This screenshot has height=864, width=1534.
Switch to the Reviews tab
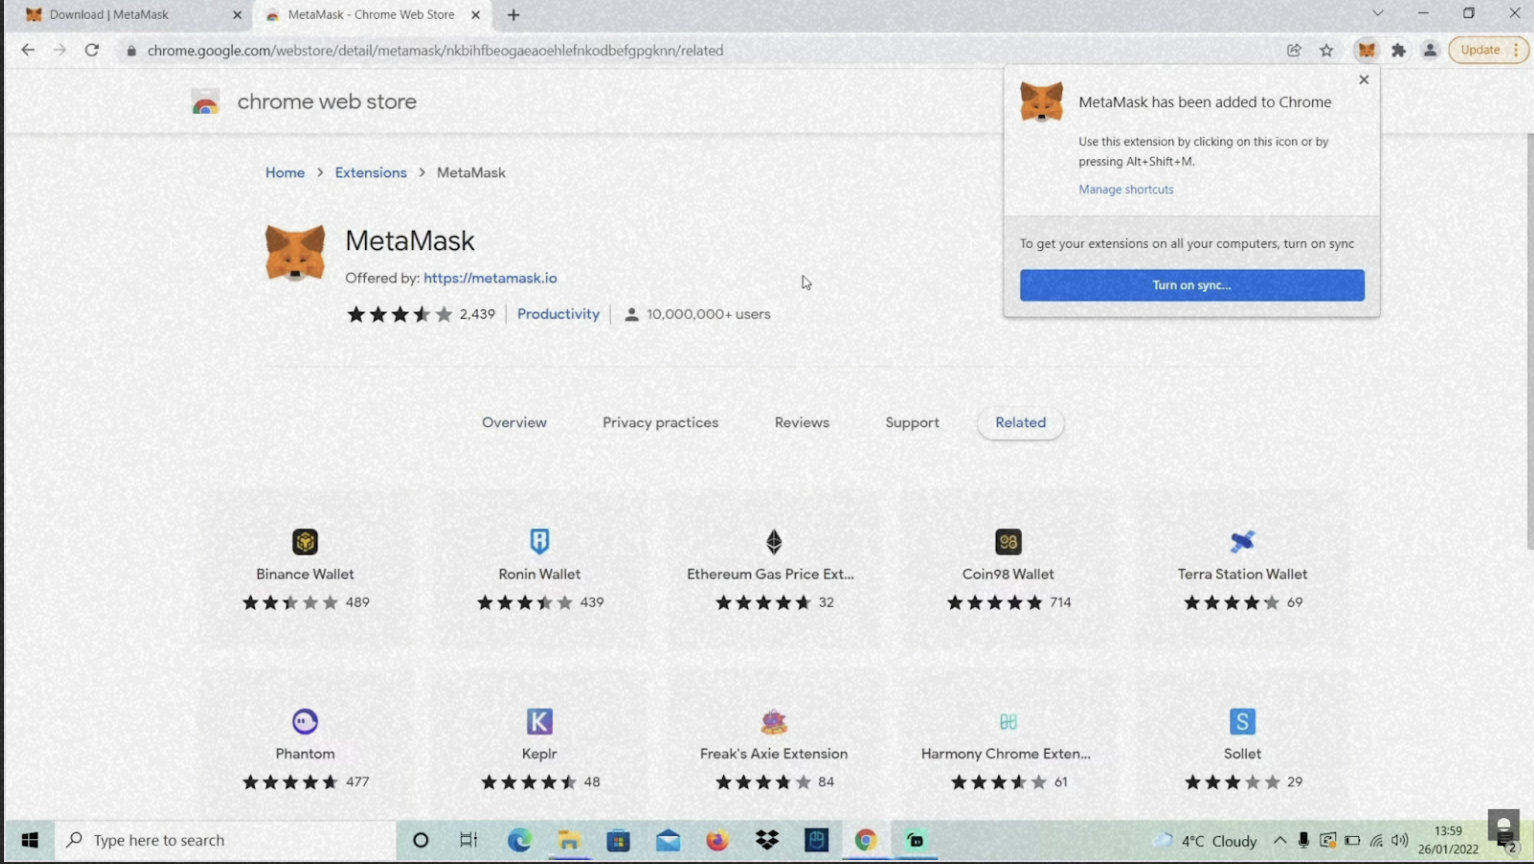click(801, 422)
